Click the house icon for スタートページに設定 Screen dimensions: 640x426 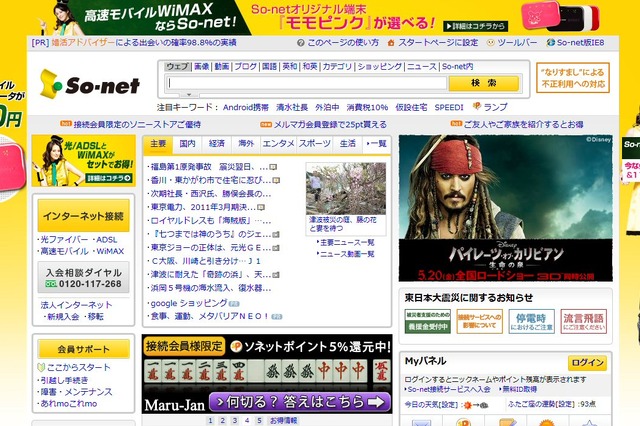point(391,42)
